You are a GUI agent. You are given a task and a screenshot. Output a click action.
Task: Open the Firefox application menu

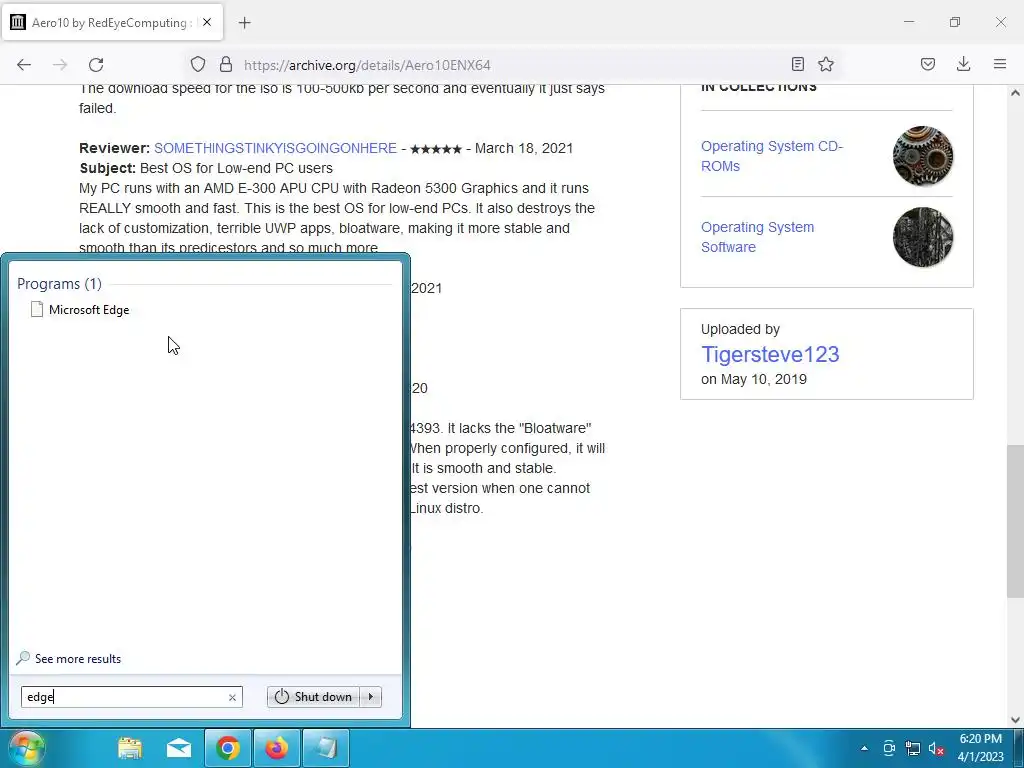tap(1000, 64)
